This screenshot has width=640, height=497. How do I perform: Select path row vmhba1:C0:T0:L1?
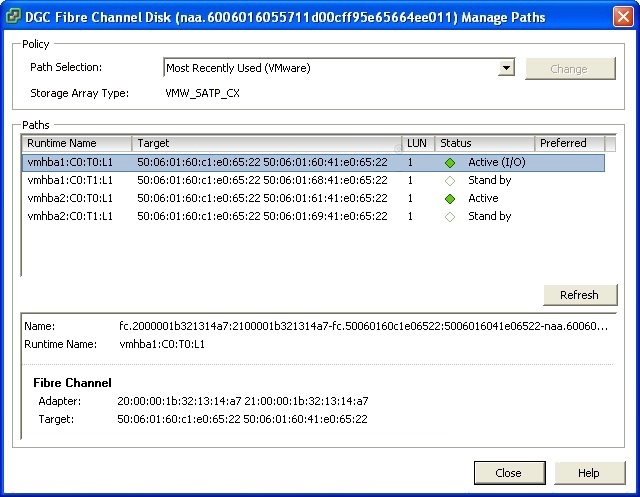313,162
